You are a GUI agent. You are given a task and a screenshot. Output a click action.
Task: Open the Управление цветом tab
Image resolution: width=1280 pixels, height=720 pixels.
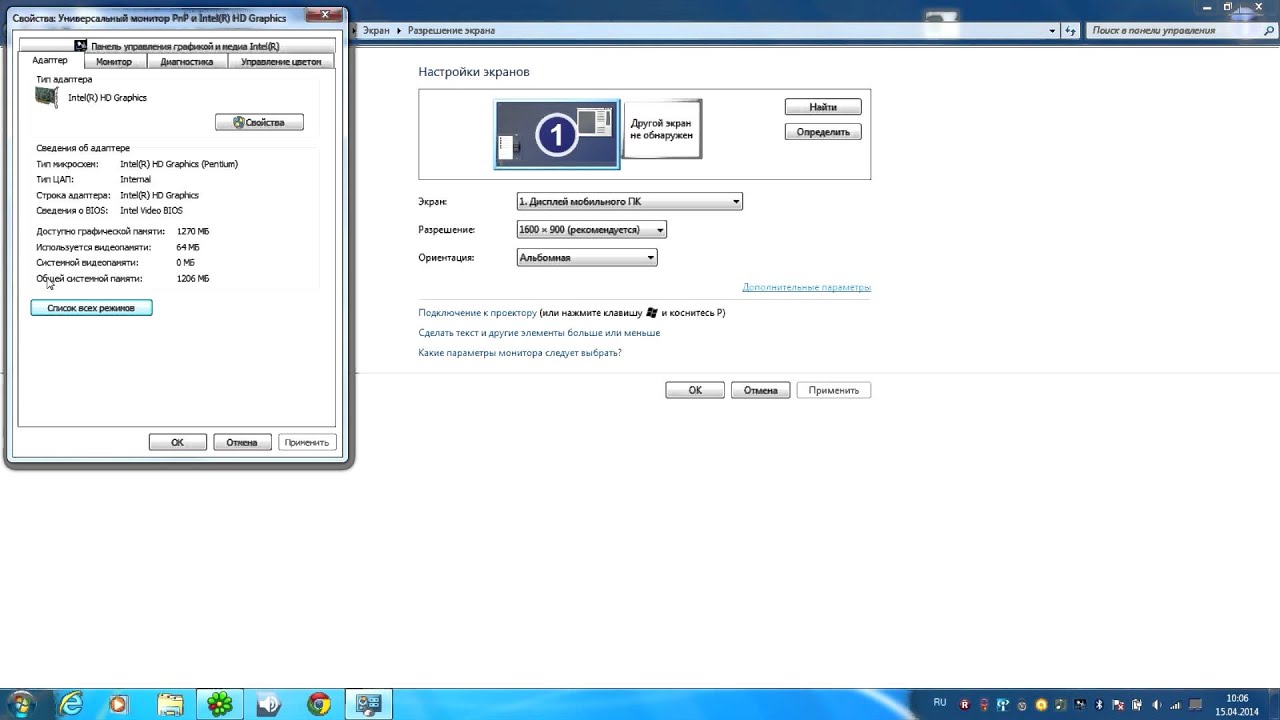281,62
